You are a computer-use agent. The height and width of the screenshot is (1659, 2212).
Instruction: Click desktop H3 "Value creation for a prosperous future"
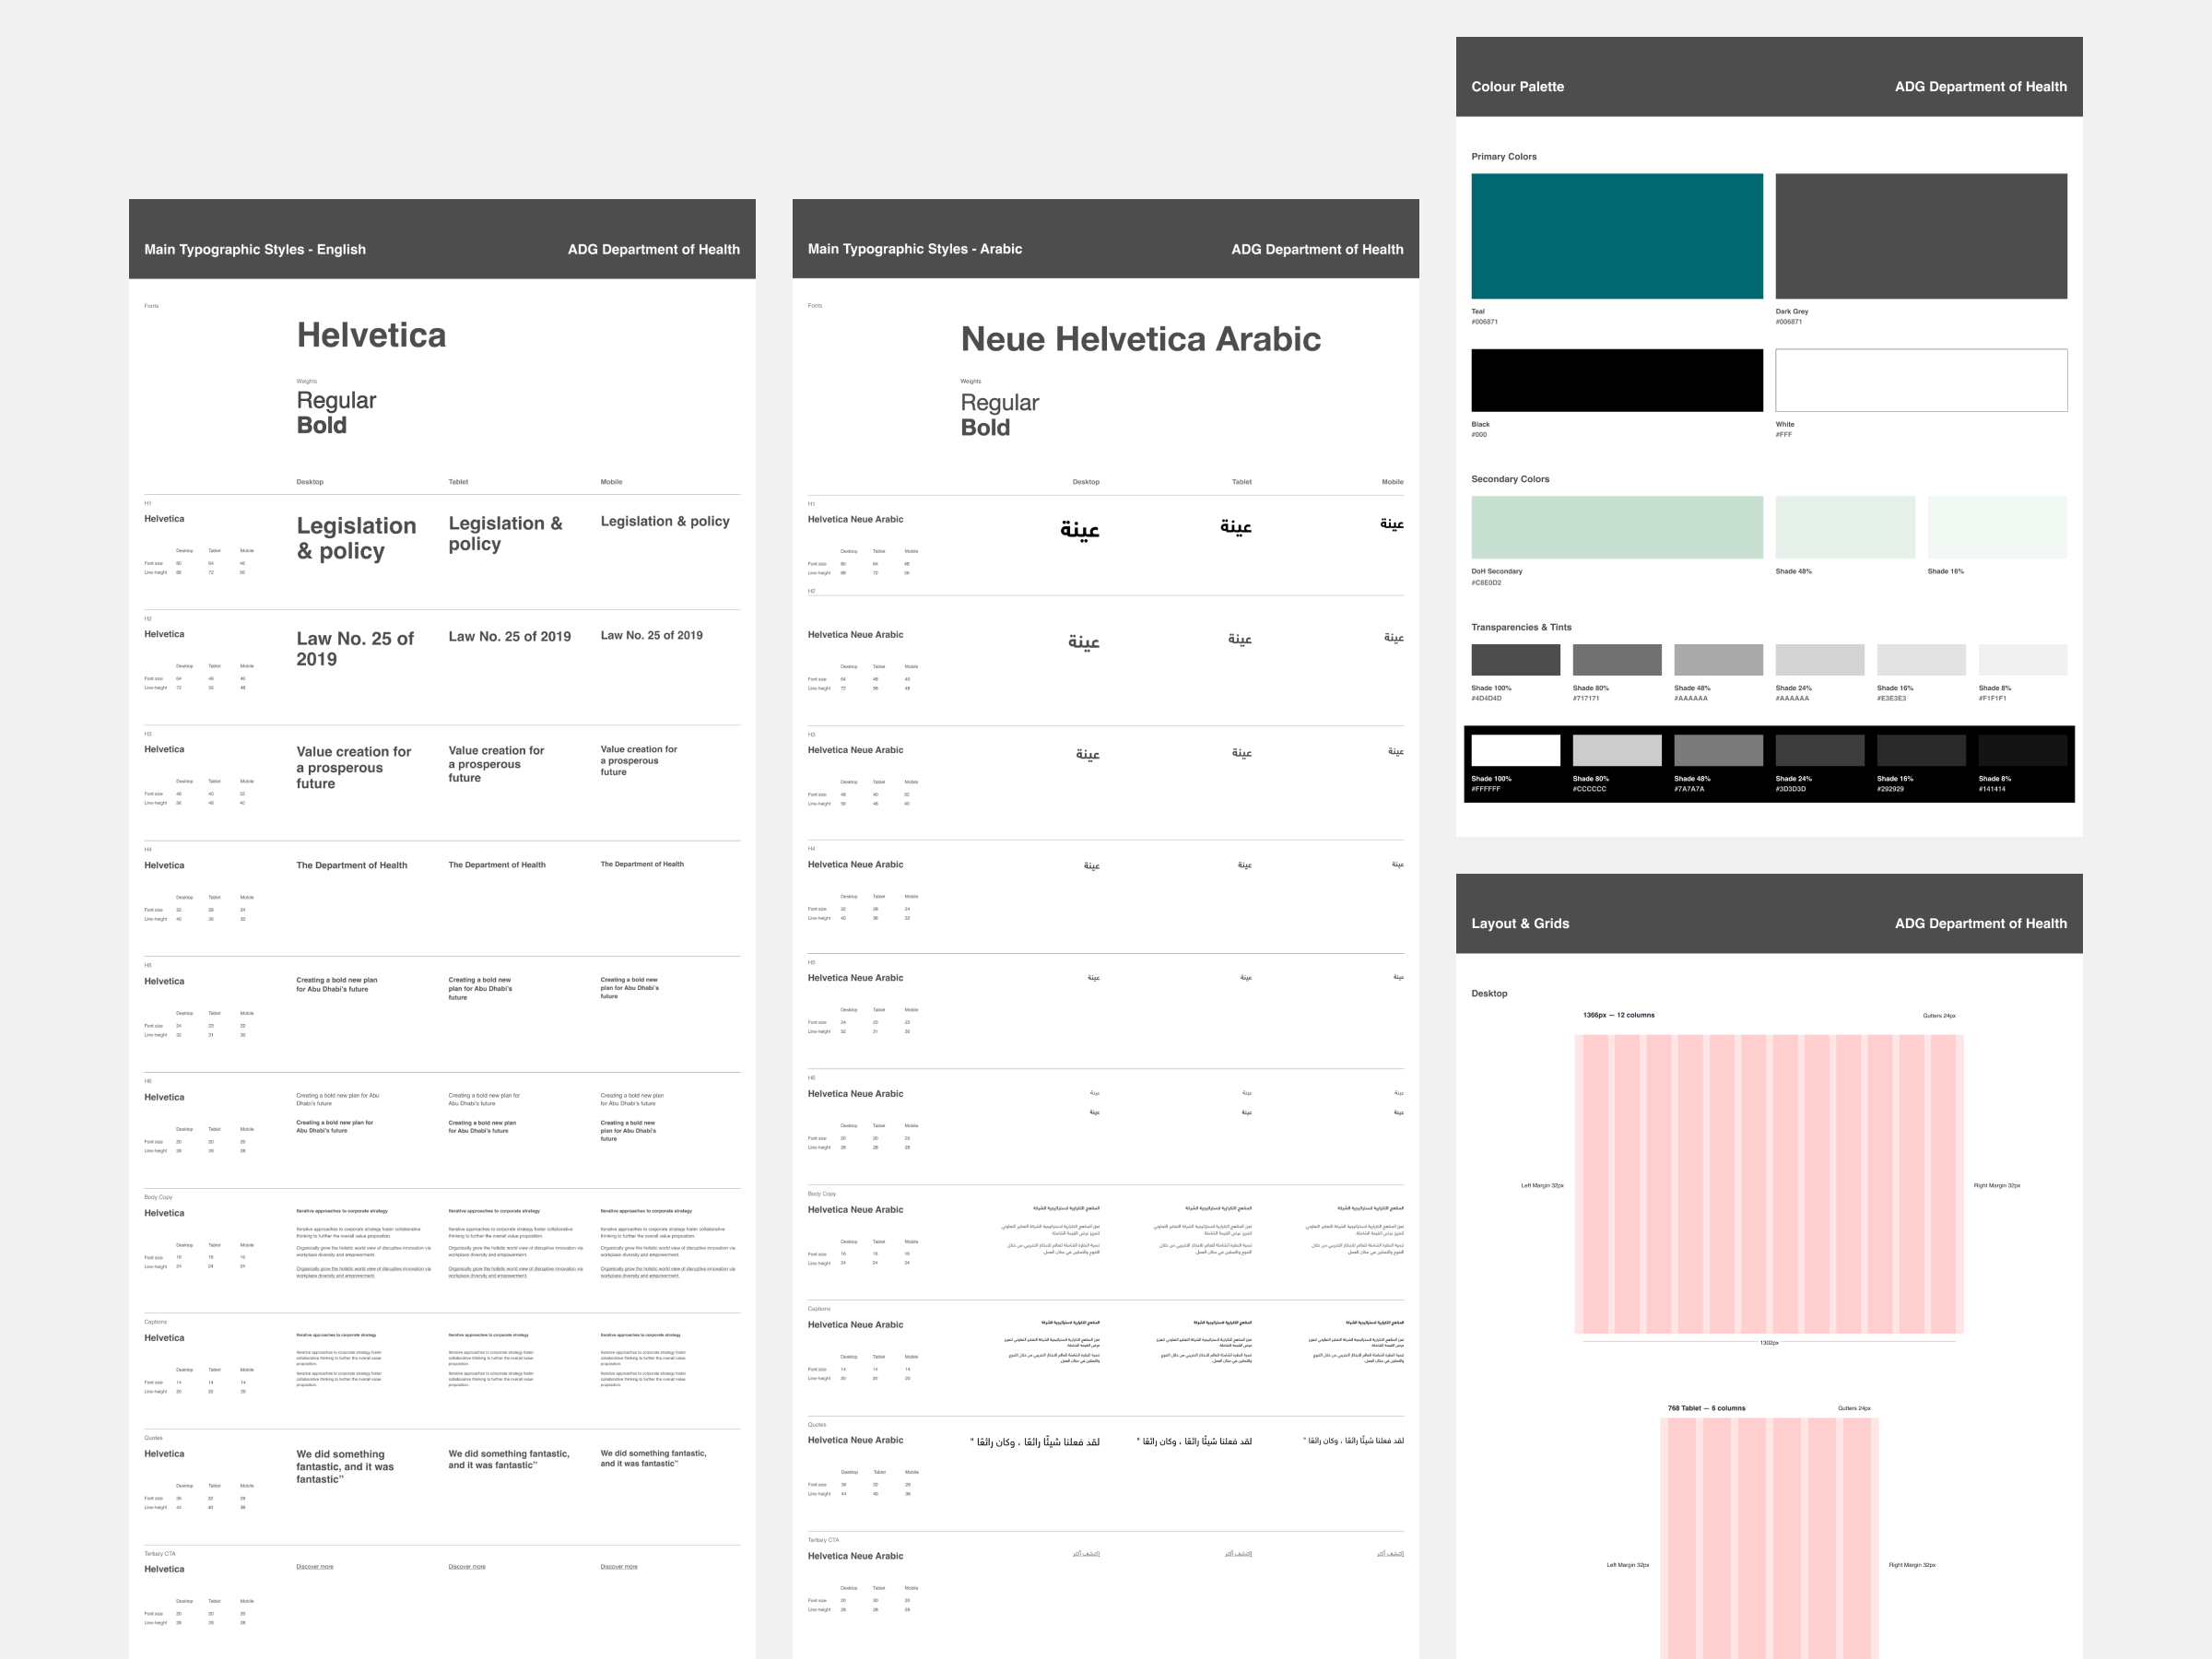coord(353,767)
